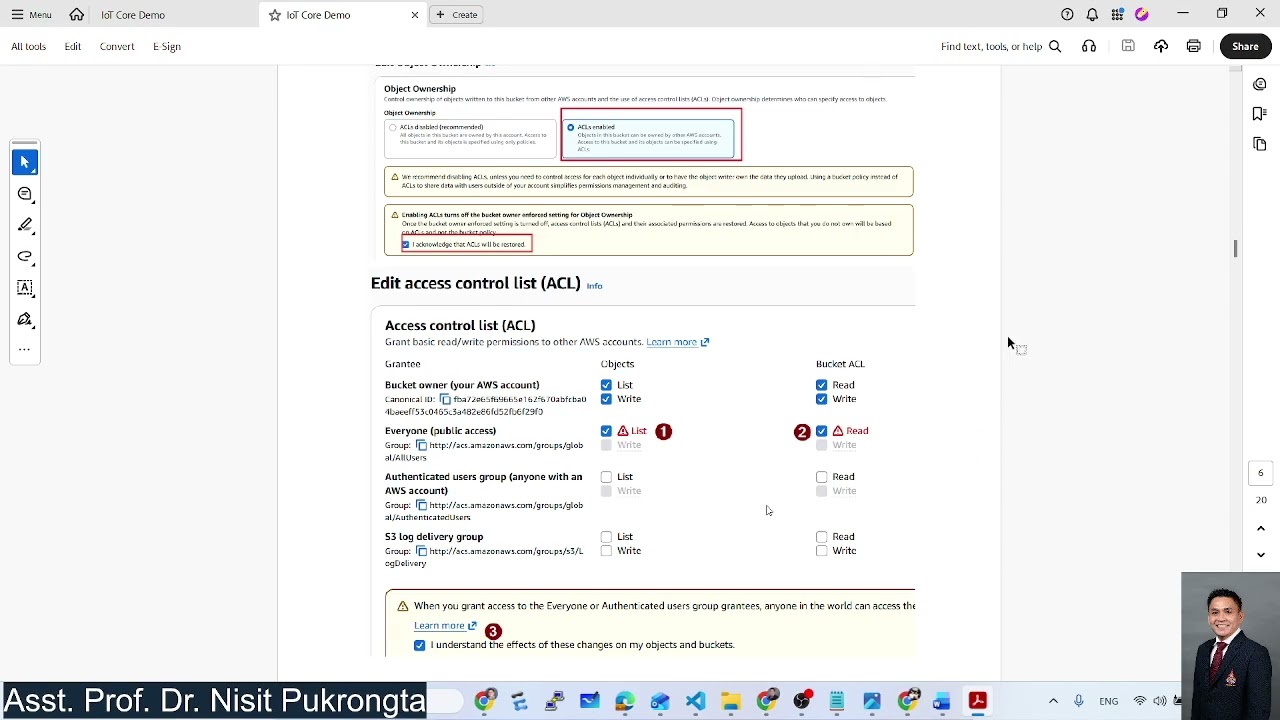Open the Page thumbnails panel icon
This screenshot has height=720, width=1280.
click(x=1260, y=144)
